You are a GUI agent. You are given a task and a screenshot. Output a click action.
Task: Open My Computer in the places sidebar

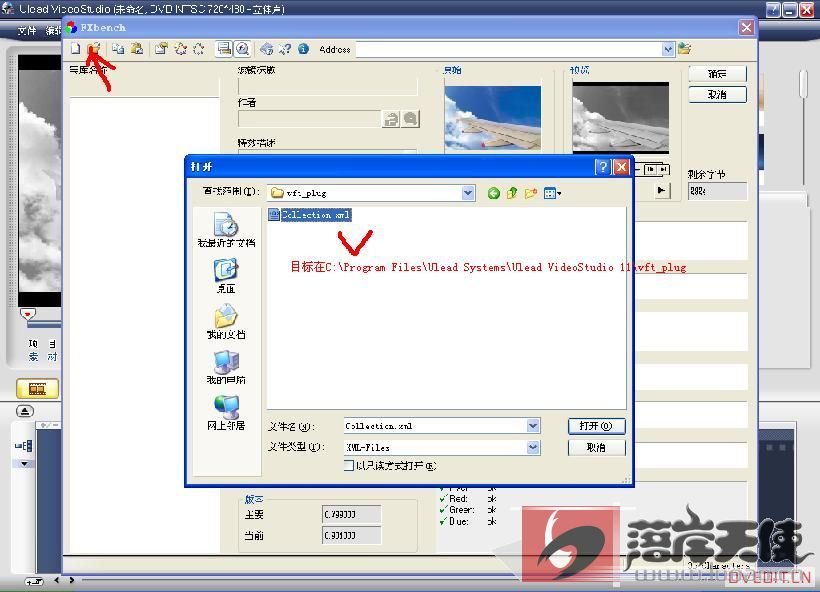226,367
